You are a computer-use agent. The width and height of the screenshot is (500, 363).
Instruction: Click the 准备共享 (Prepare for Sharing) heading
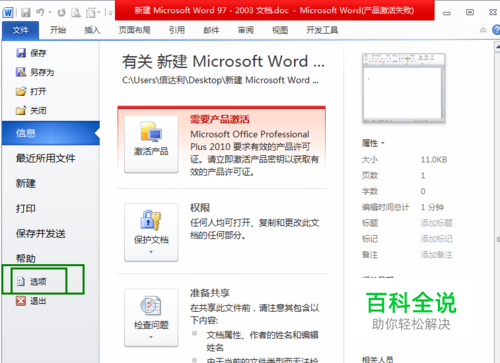pyautogui.click(x=210, y=293)
